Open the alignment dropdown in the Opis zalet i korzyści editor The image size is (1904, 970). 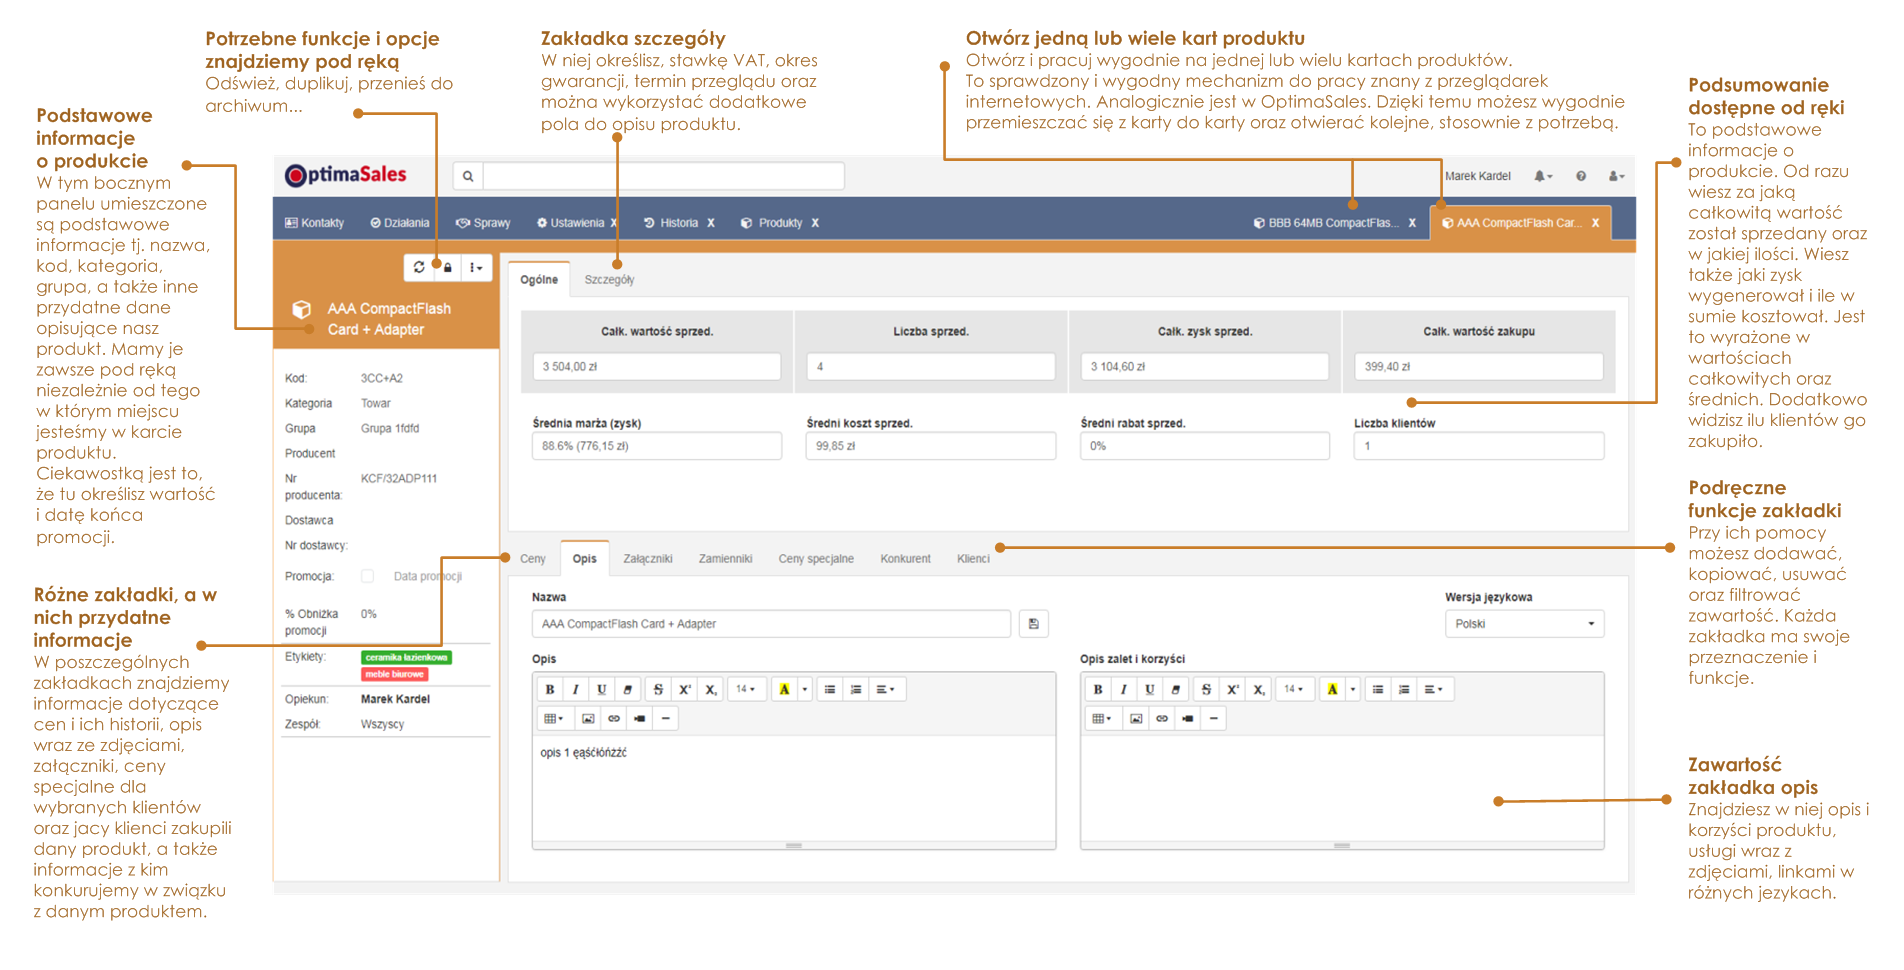(x=1434, y=689)
